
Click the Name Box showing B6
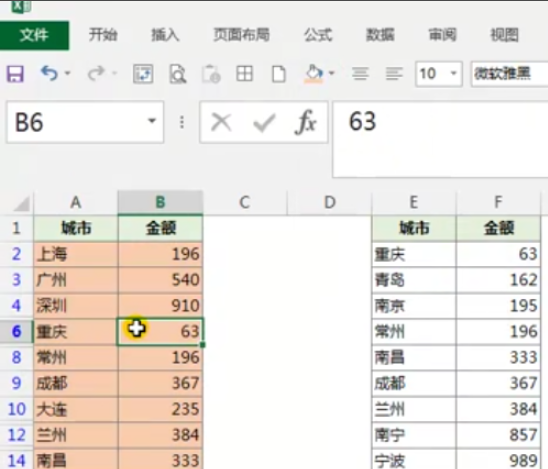pyautogui.click(x=85, y=122)
